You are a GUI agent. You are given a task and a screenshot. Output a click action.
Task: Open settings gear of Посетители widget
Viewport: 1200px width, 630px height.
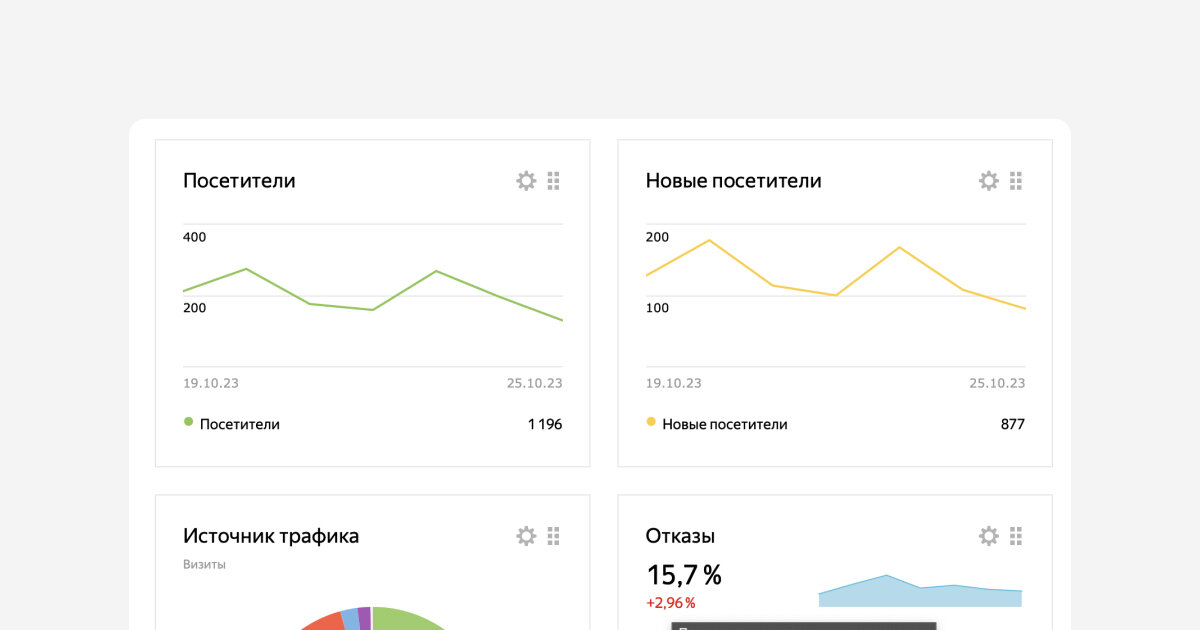(526, 181)
